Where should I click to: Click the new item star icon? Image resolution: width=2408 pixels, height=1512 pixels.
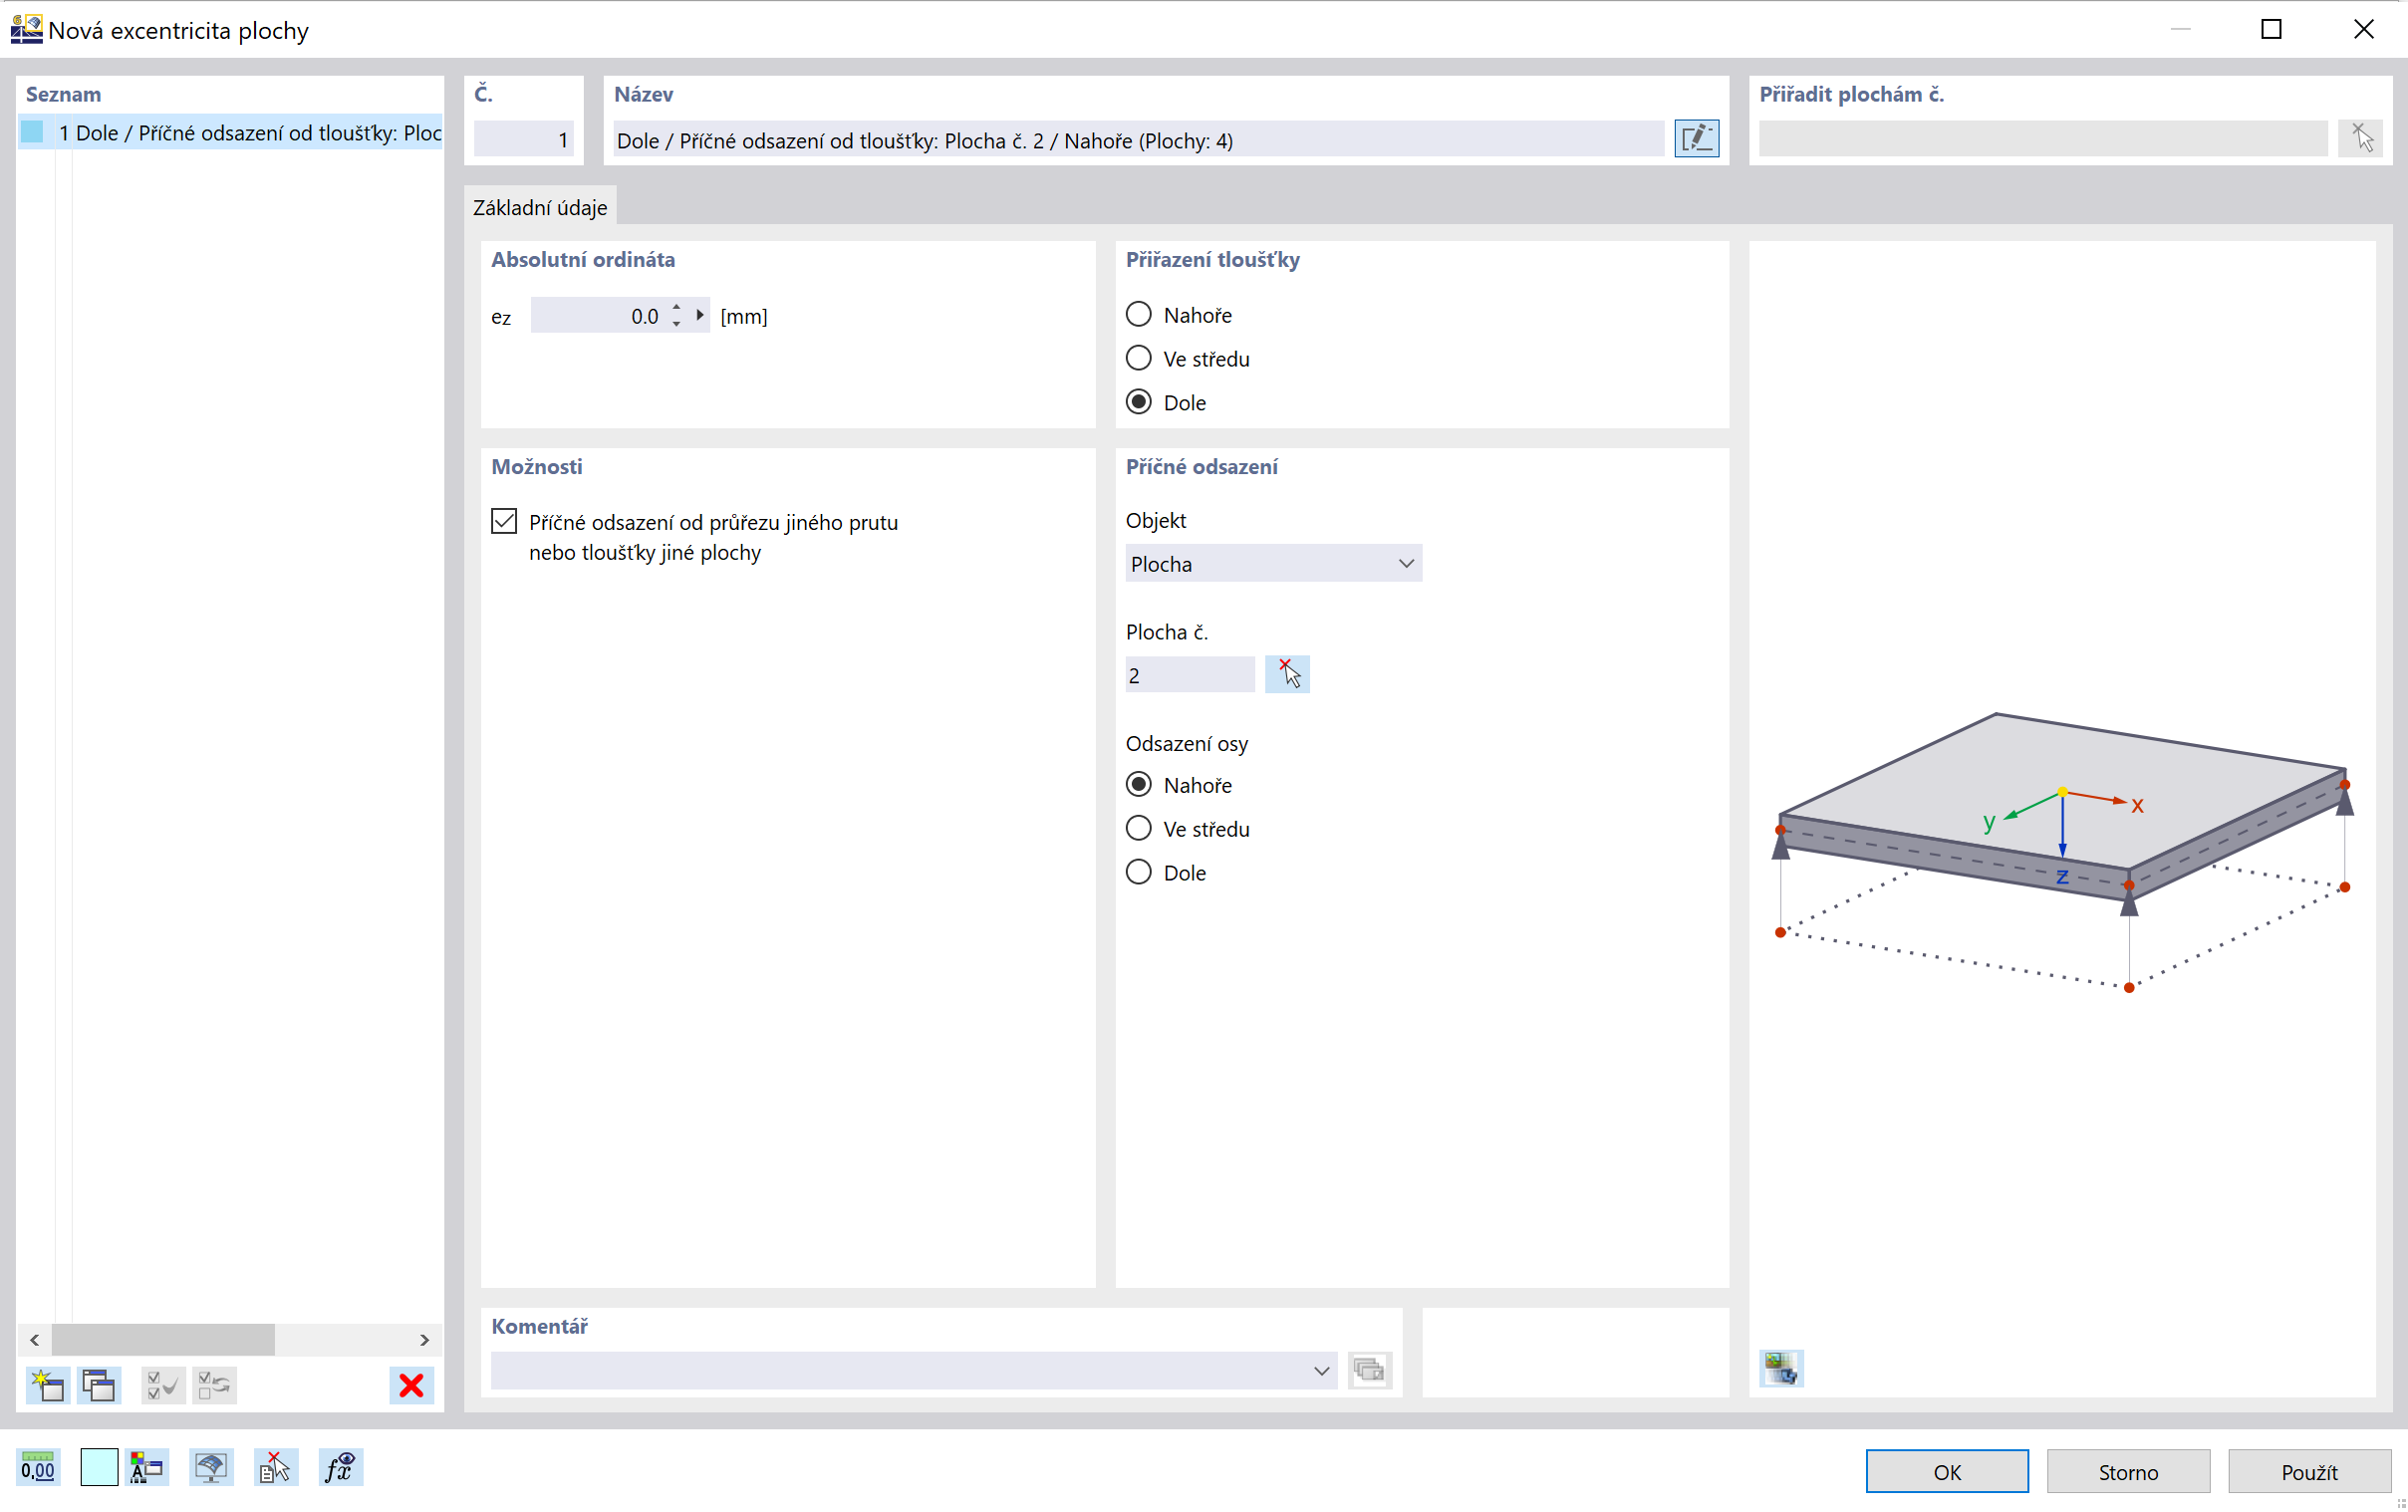(47, 1385)
